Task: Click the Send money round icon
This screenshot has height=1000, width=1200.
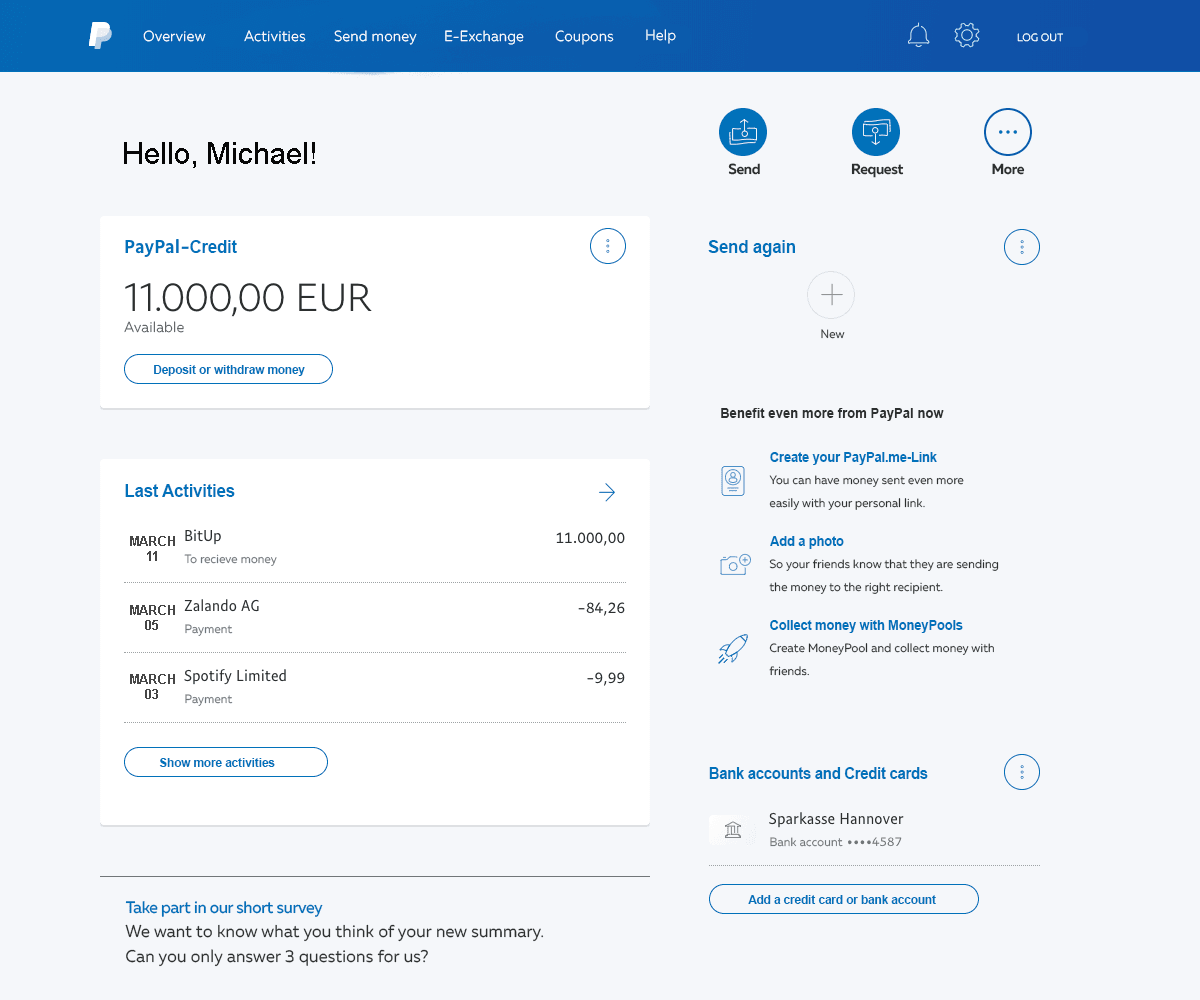Action: coord(743,131)
